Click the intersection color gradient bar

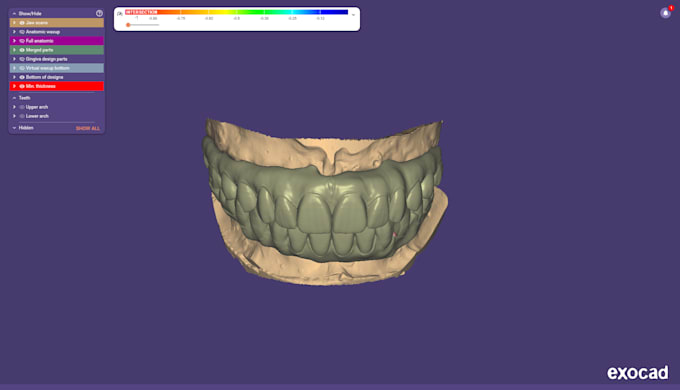pos(237,12)
